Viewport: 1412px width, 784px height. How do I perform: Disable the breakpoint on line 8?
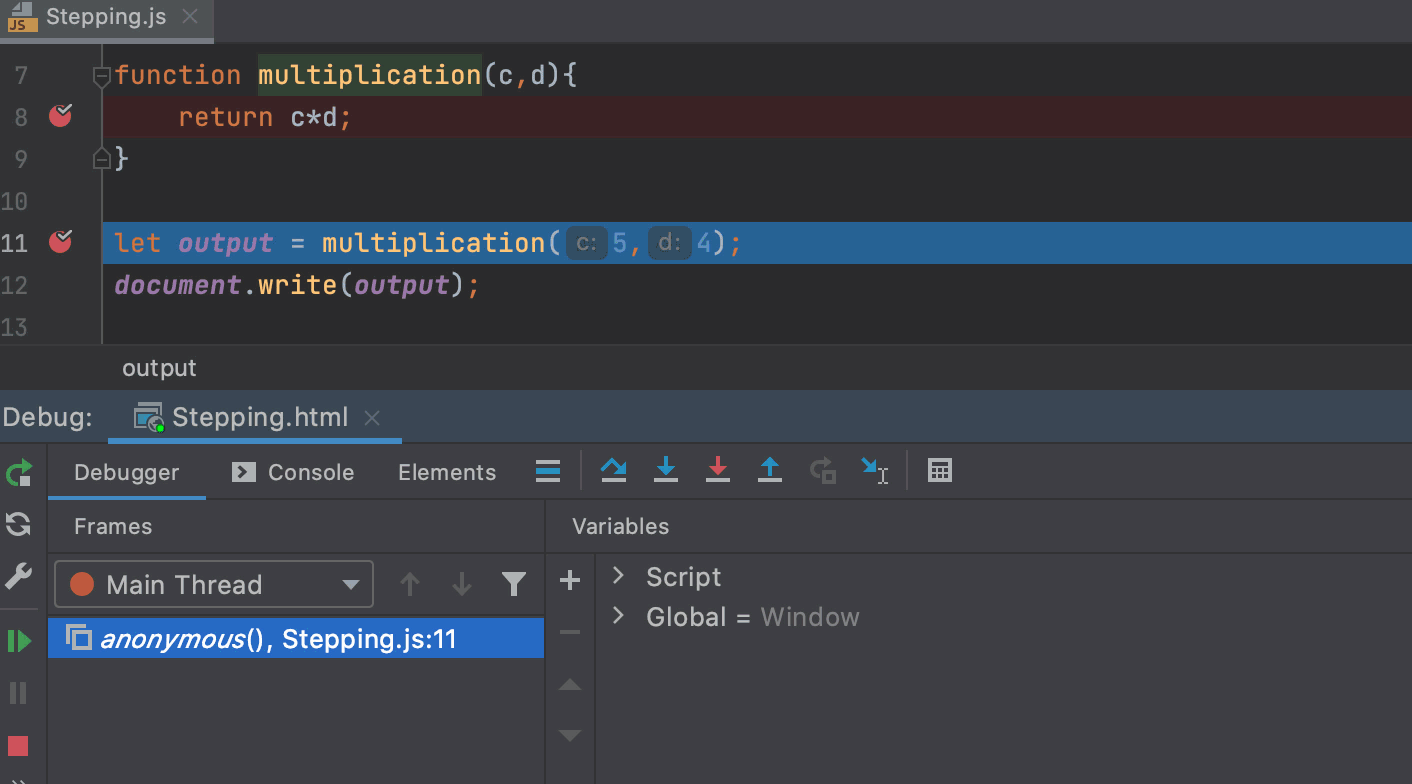point(59,116)
